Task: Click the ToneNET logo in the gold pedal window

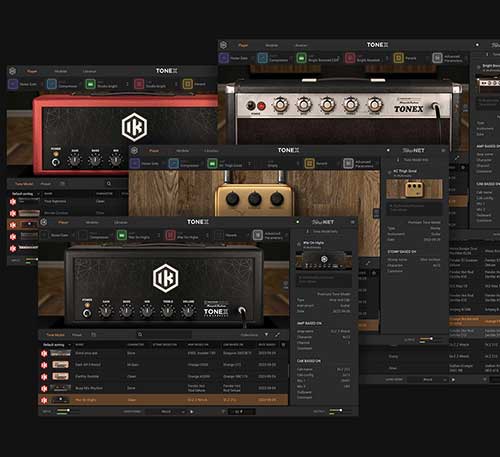Action: point(413,150)
